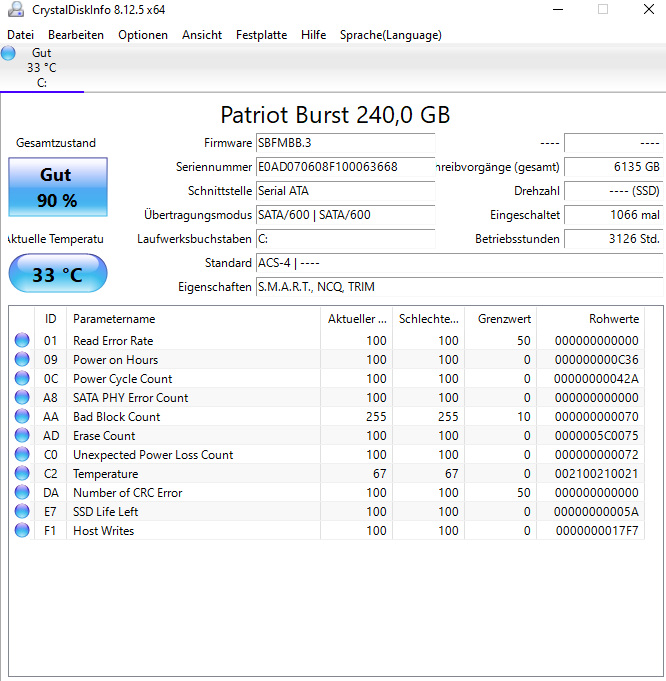Click the Gut 90 % health status button
The image size is (666, 681).
tap(58, 187)
